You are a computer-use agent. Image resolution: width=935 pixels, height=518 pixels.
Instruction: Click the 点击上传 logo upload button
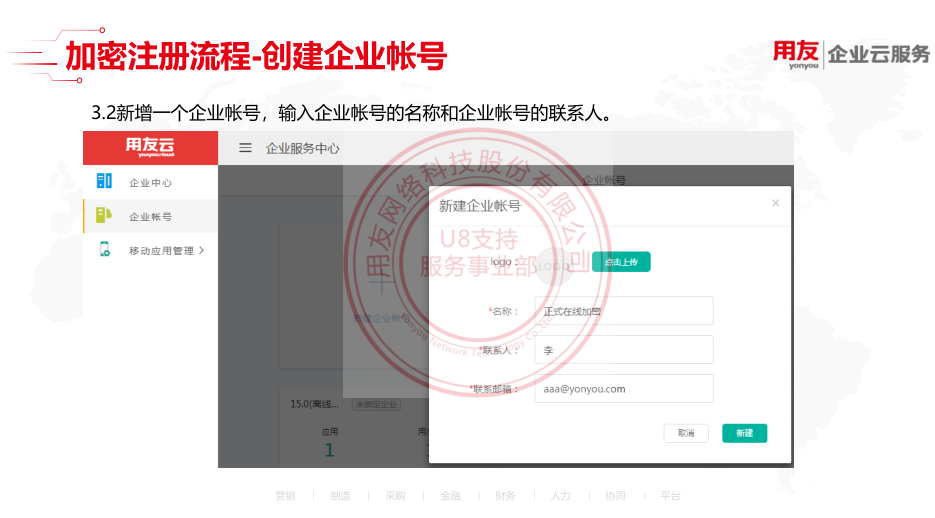pyautogui.click(x=621, y=262)
